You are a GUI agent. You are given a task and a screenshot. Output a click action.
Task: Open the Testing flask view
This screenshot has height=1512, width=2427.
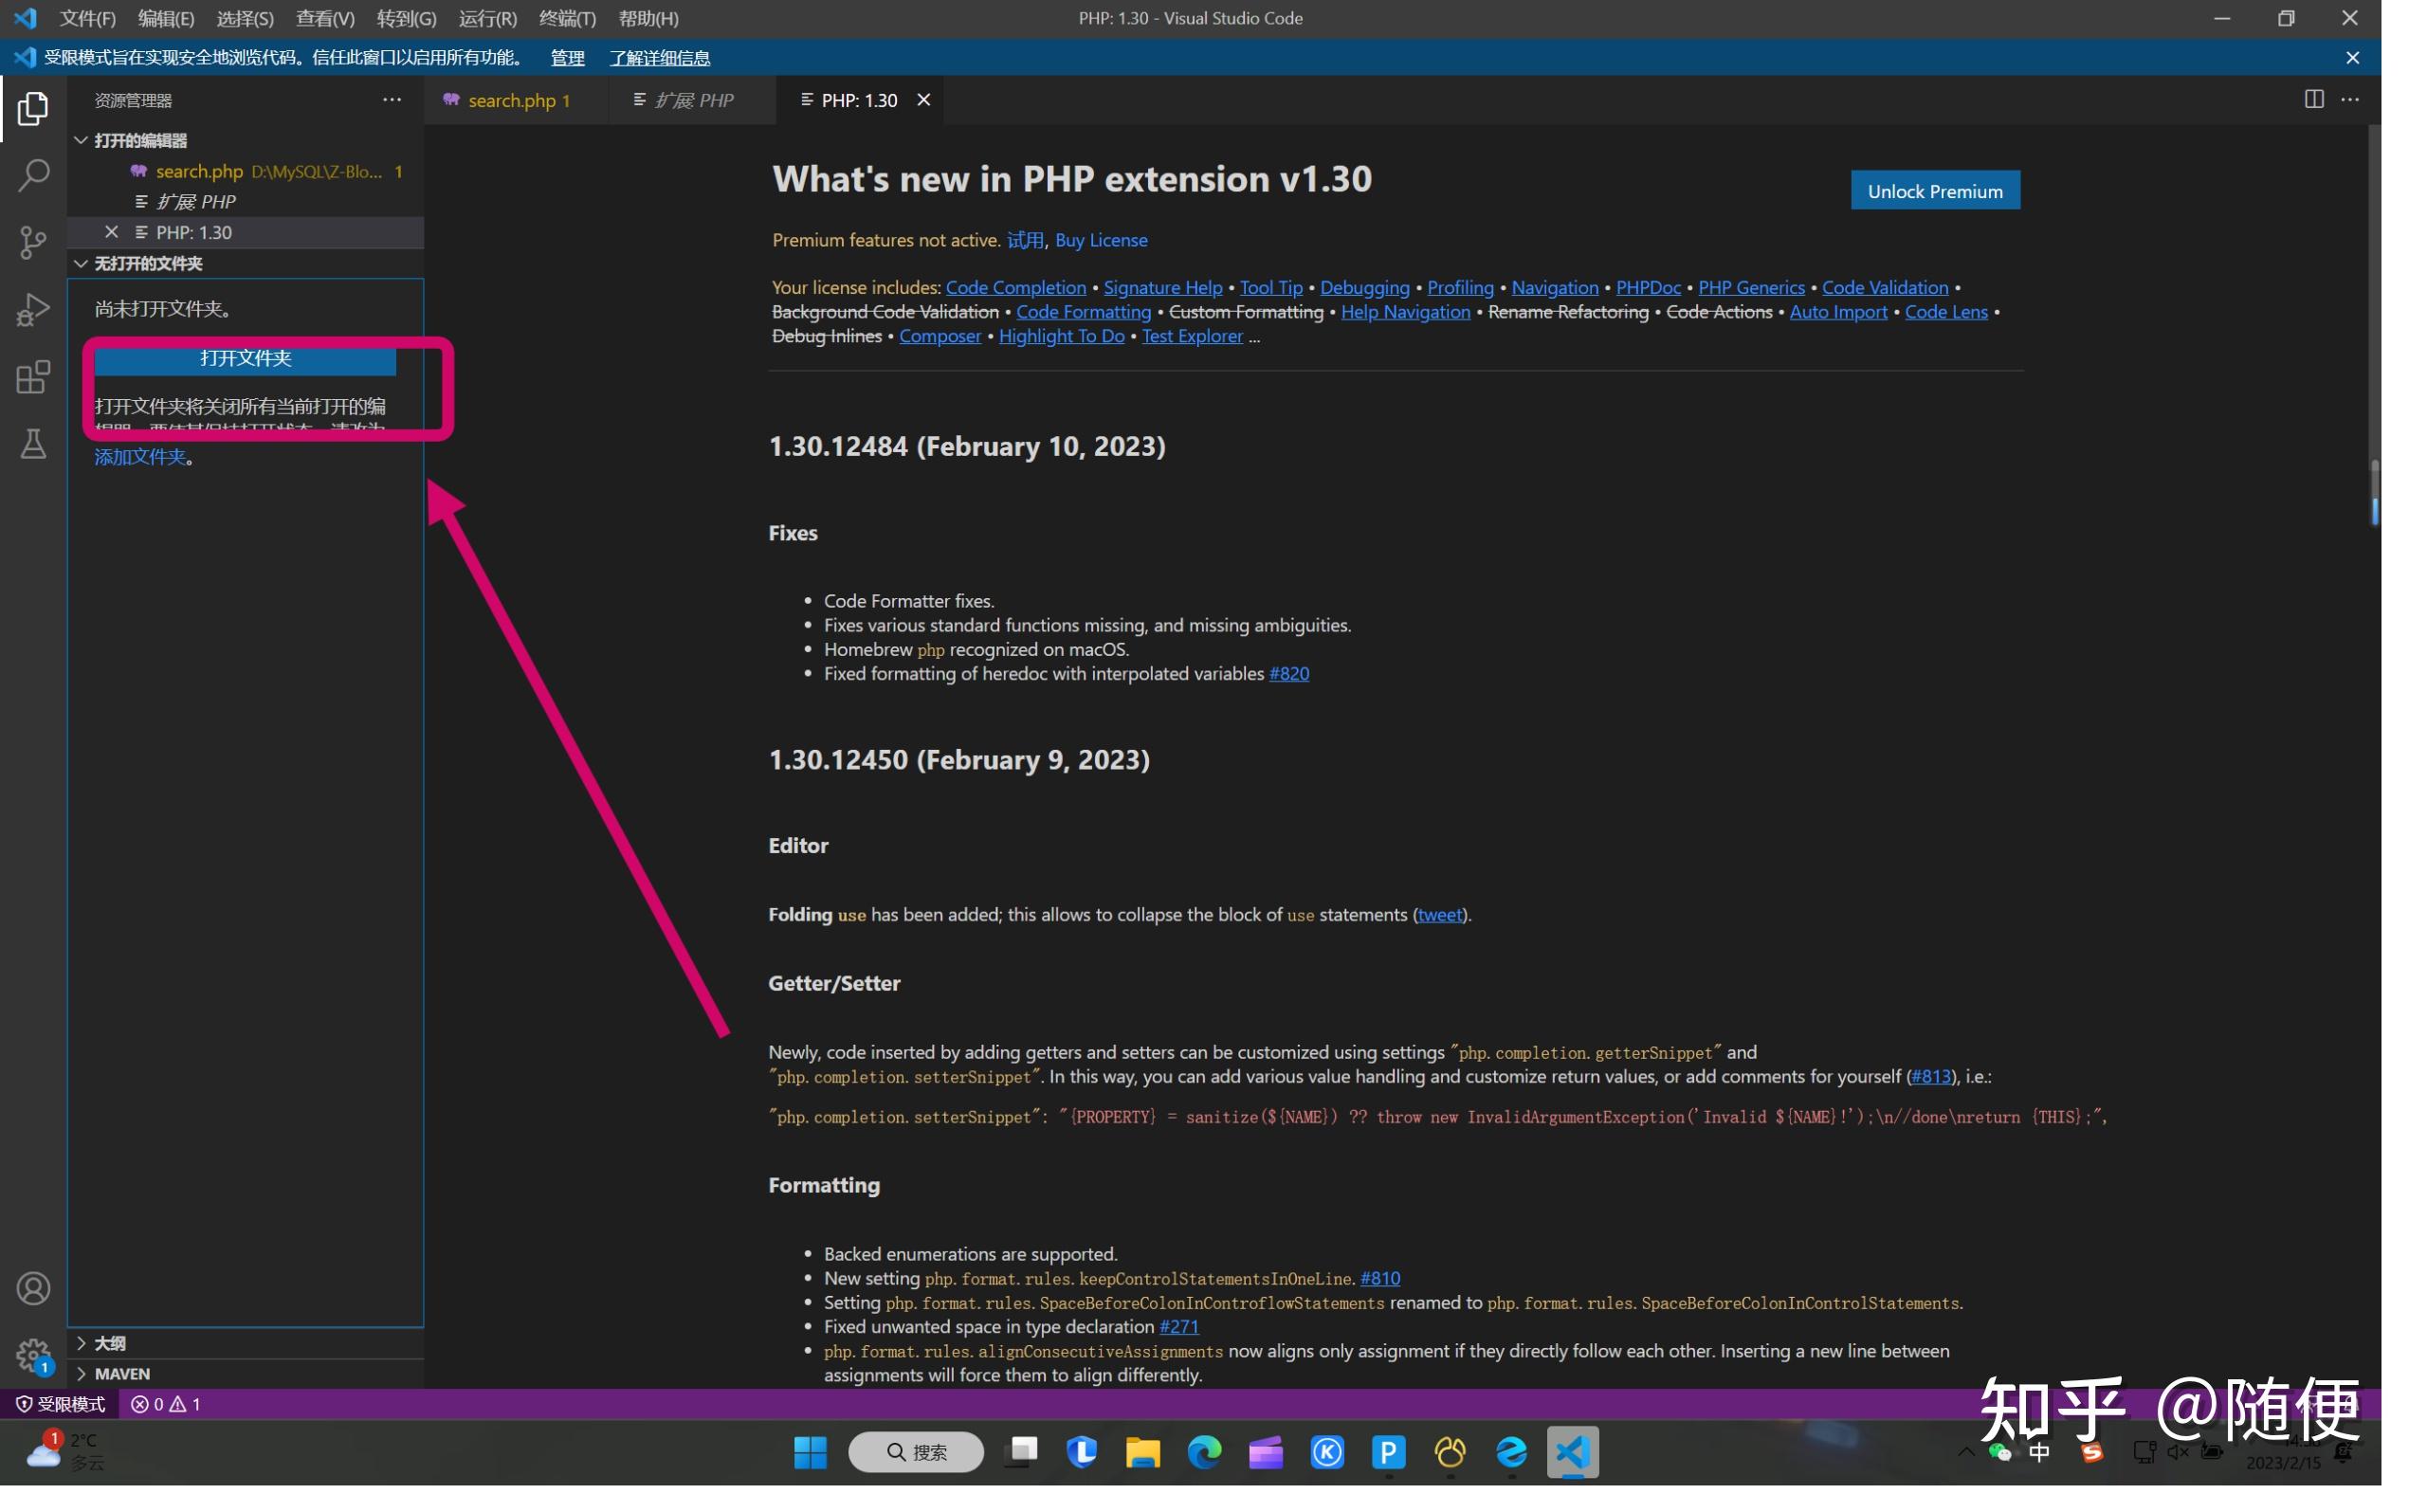coord(33,446)
